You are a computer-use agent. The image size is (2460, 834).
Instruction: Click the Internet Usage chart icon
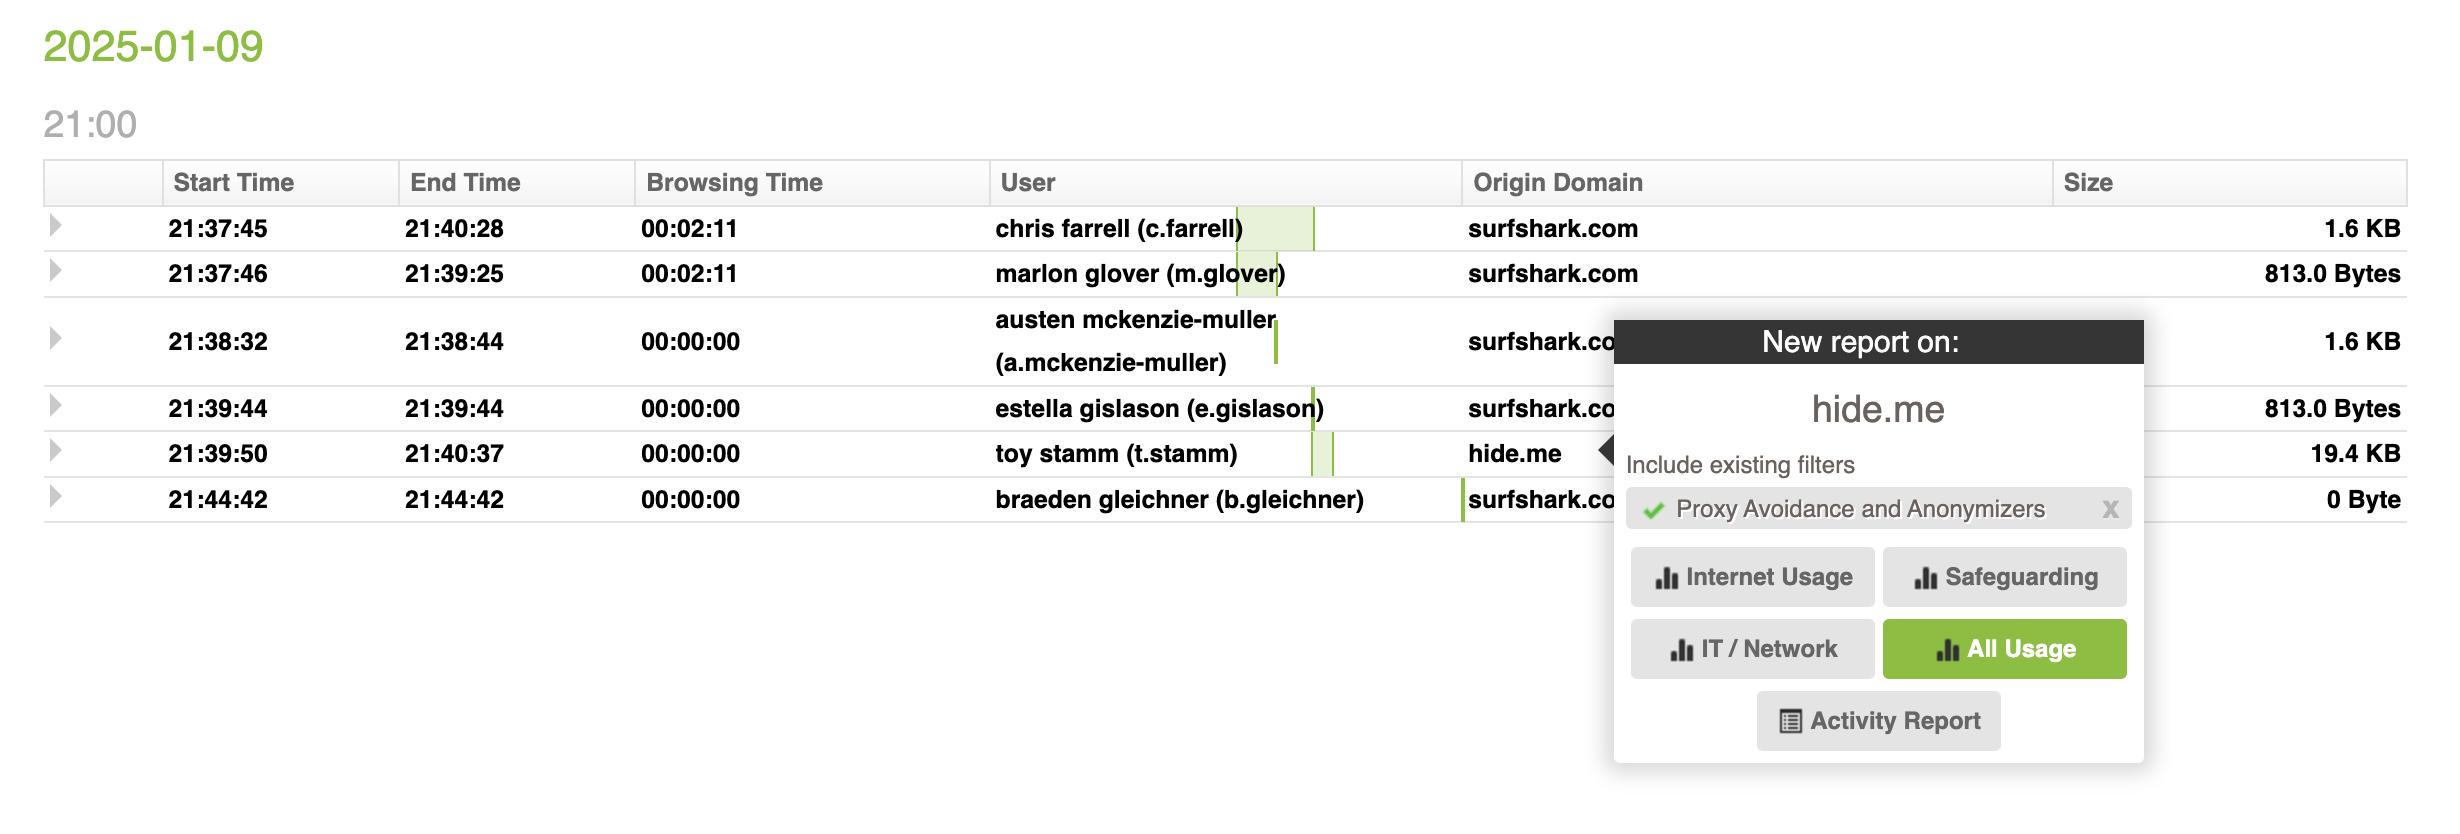point(1666,578)
